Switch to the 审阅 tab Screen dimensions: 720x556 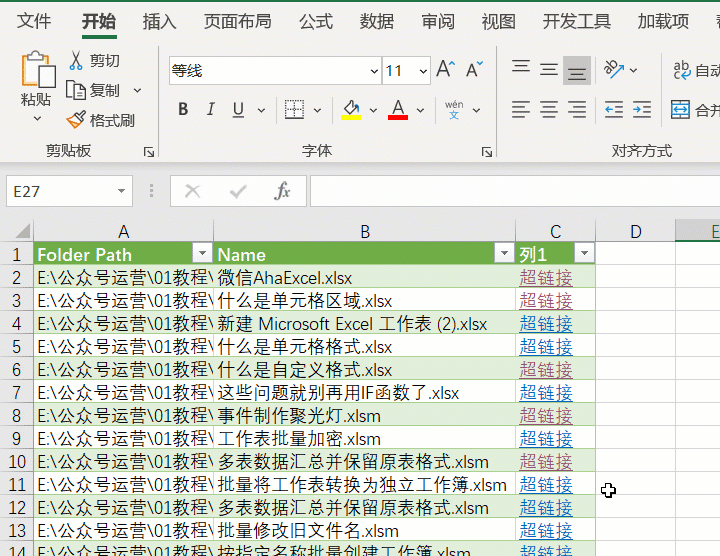coord(438,22)
